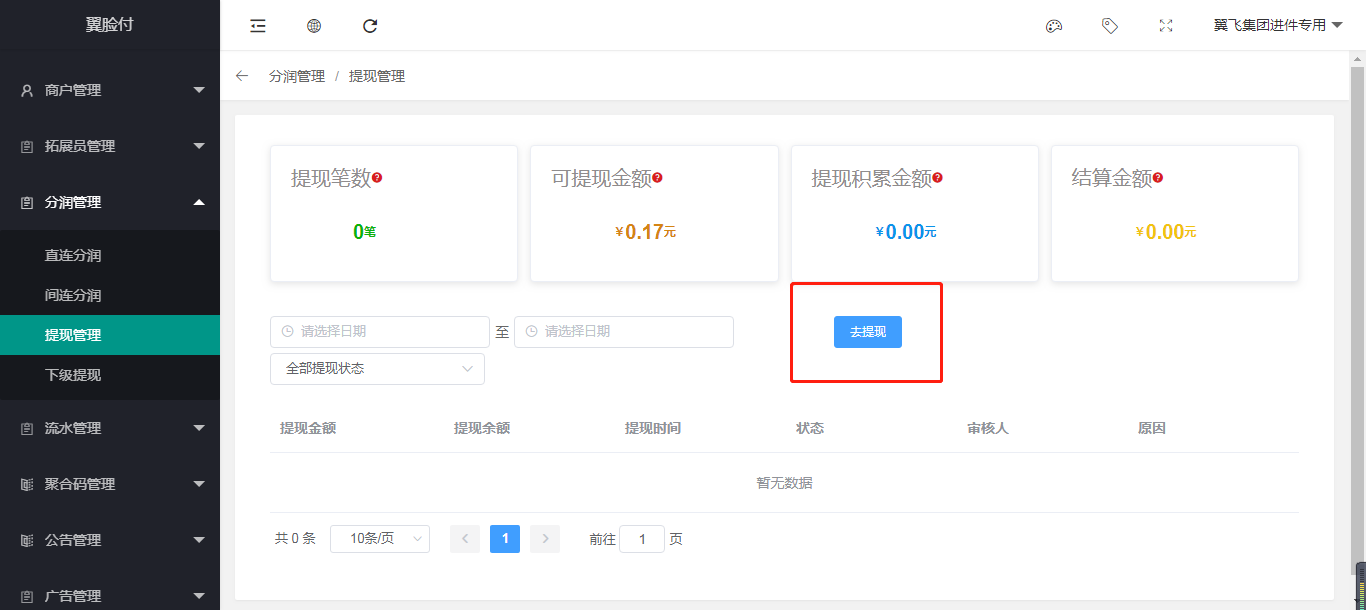The width and height of the screenshot is (1366, 610).
Task: Expand the 广告管理 menu arrow
Action: 199,596
